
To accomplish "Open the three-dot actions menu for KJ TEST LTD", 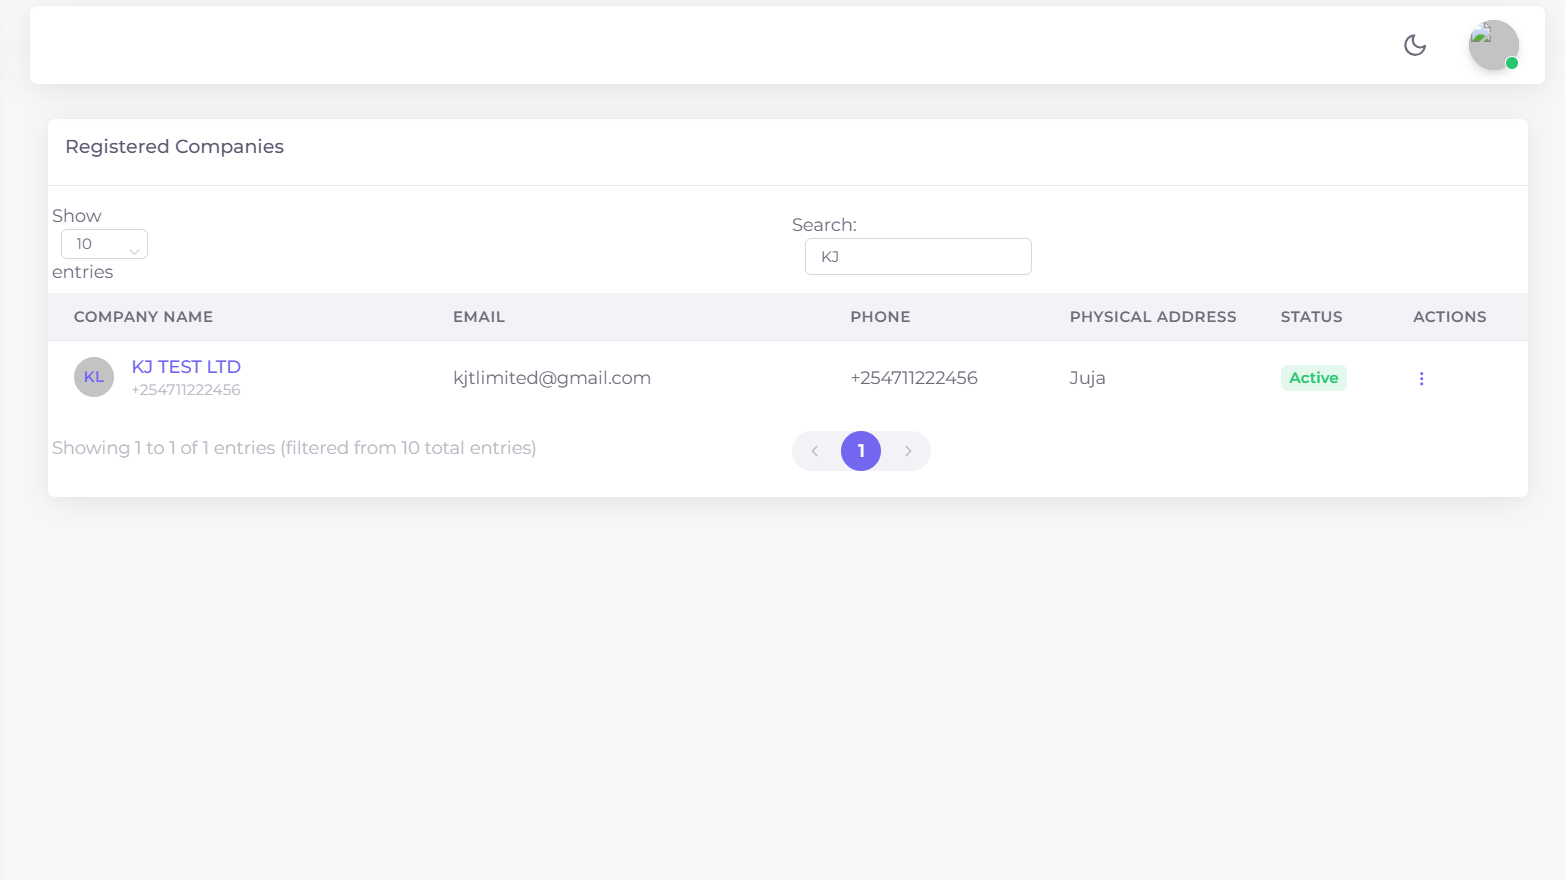I will (x=1421, y=378).
